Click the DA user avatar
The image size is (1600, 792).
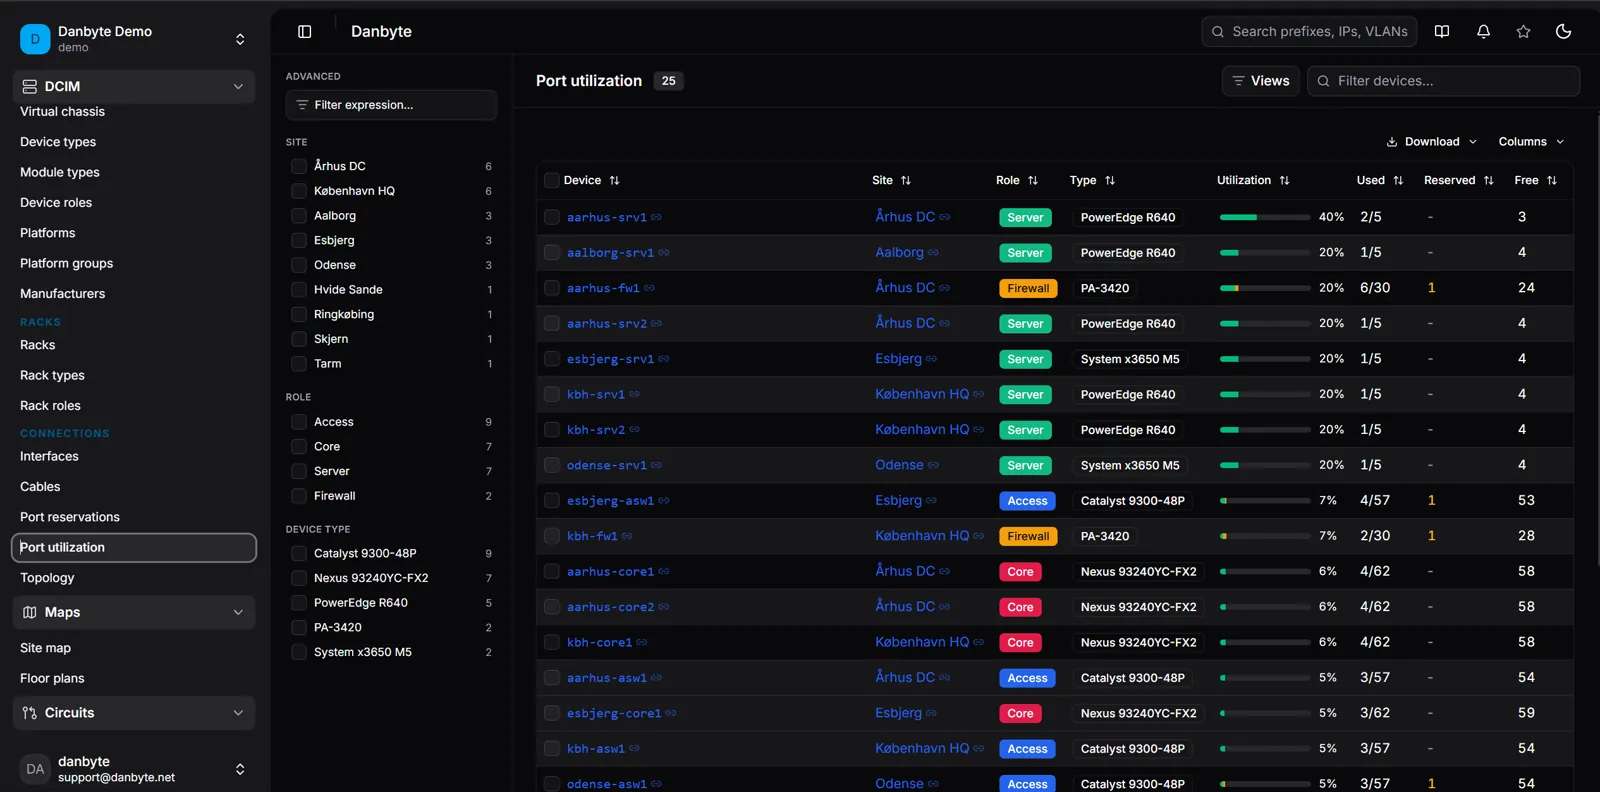[35, 769]
